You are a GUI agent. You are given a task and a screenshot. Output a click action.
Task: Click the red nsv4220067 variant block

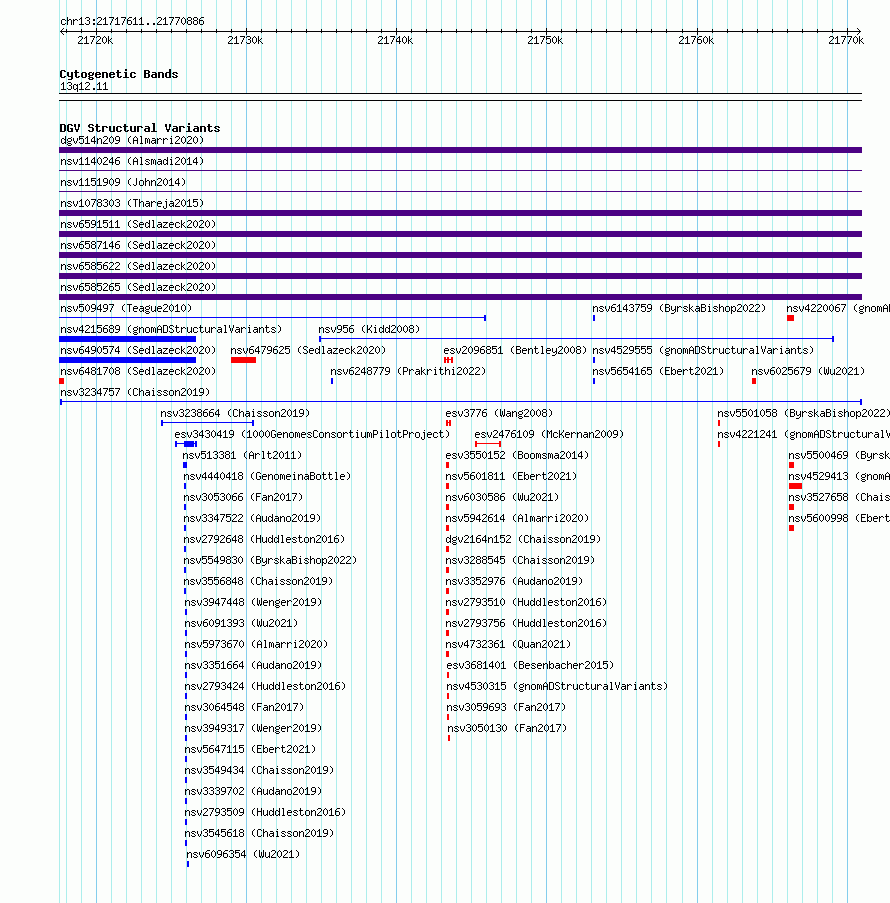tap(790, 318)
